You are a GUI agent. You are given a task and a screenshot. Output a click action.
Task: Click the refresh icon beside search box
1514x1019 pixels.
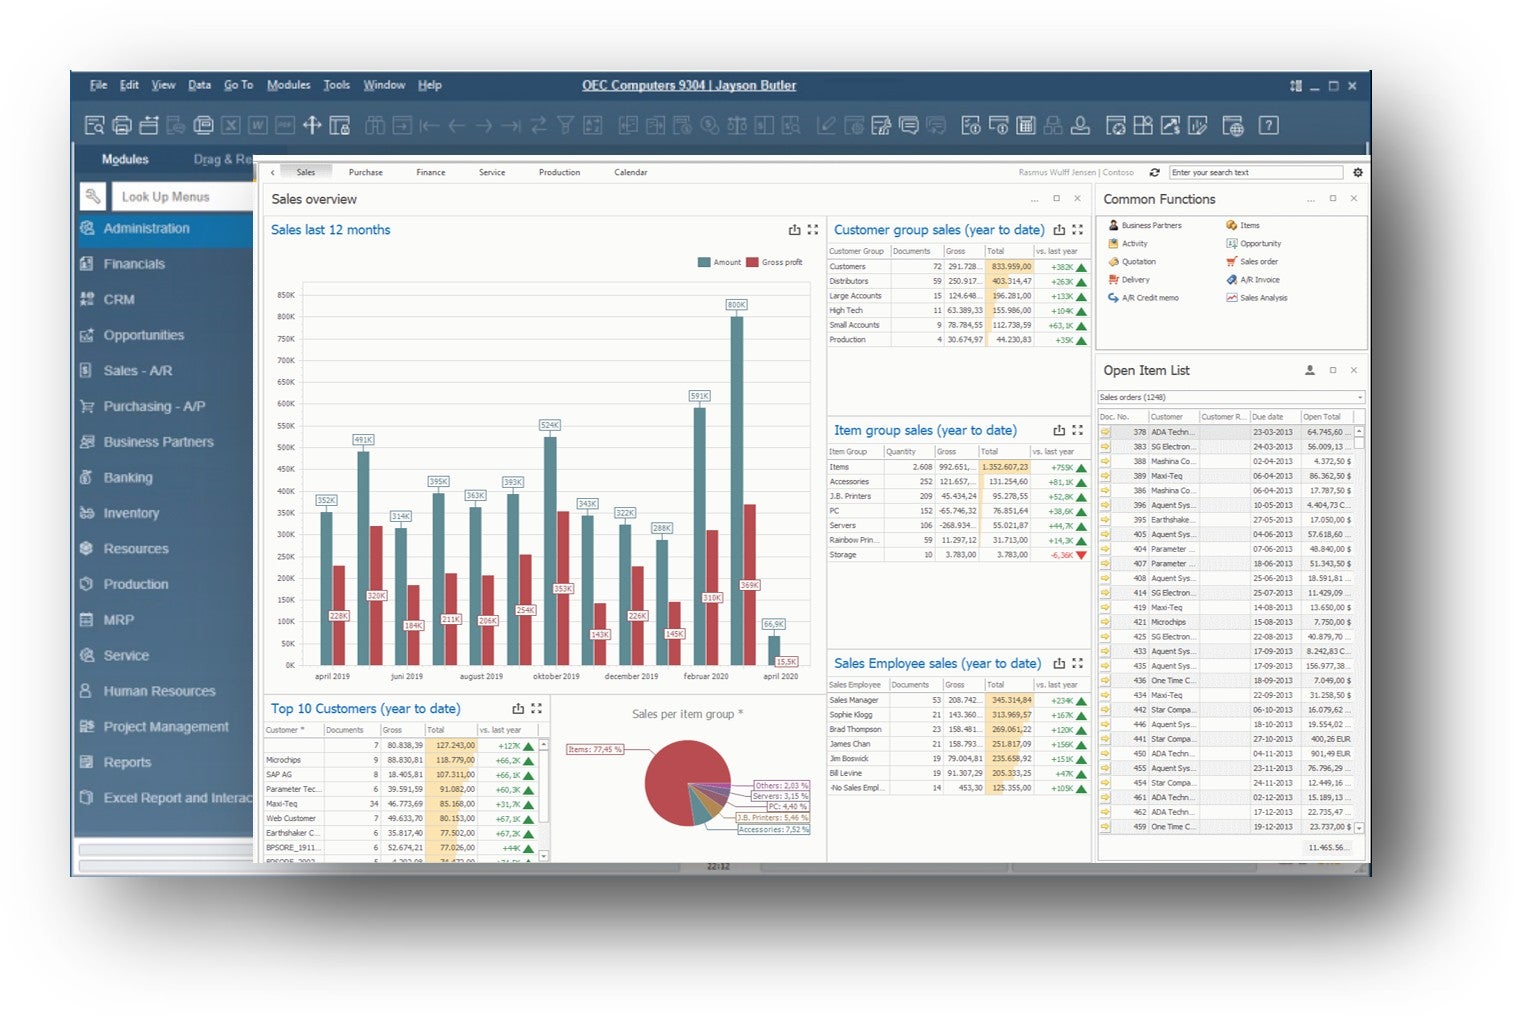pos(1154,172)
